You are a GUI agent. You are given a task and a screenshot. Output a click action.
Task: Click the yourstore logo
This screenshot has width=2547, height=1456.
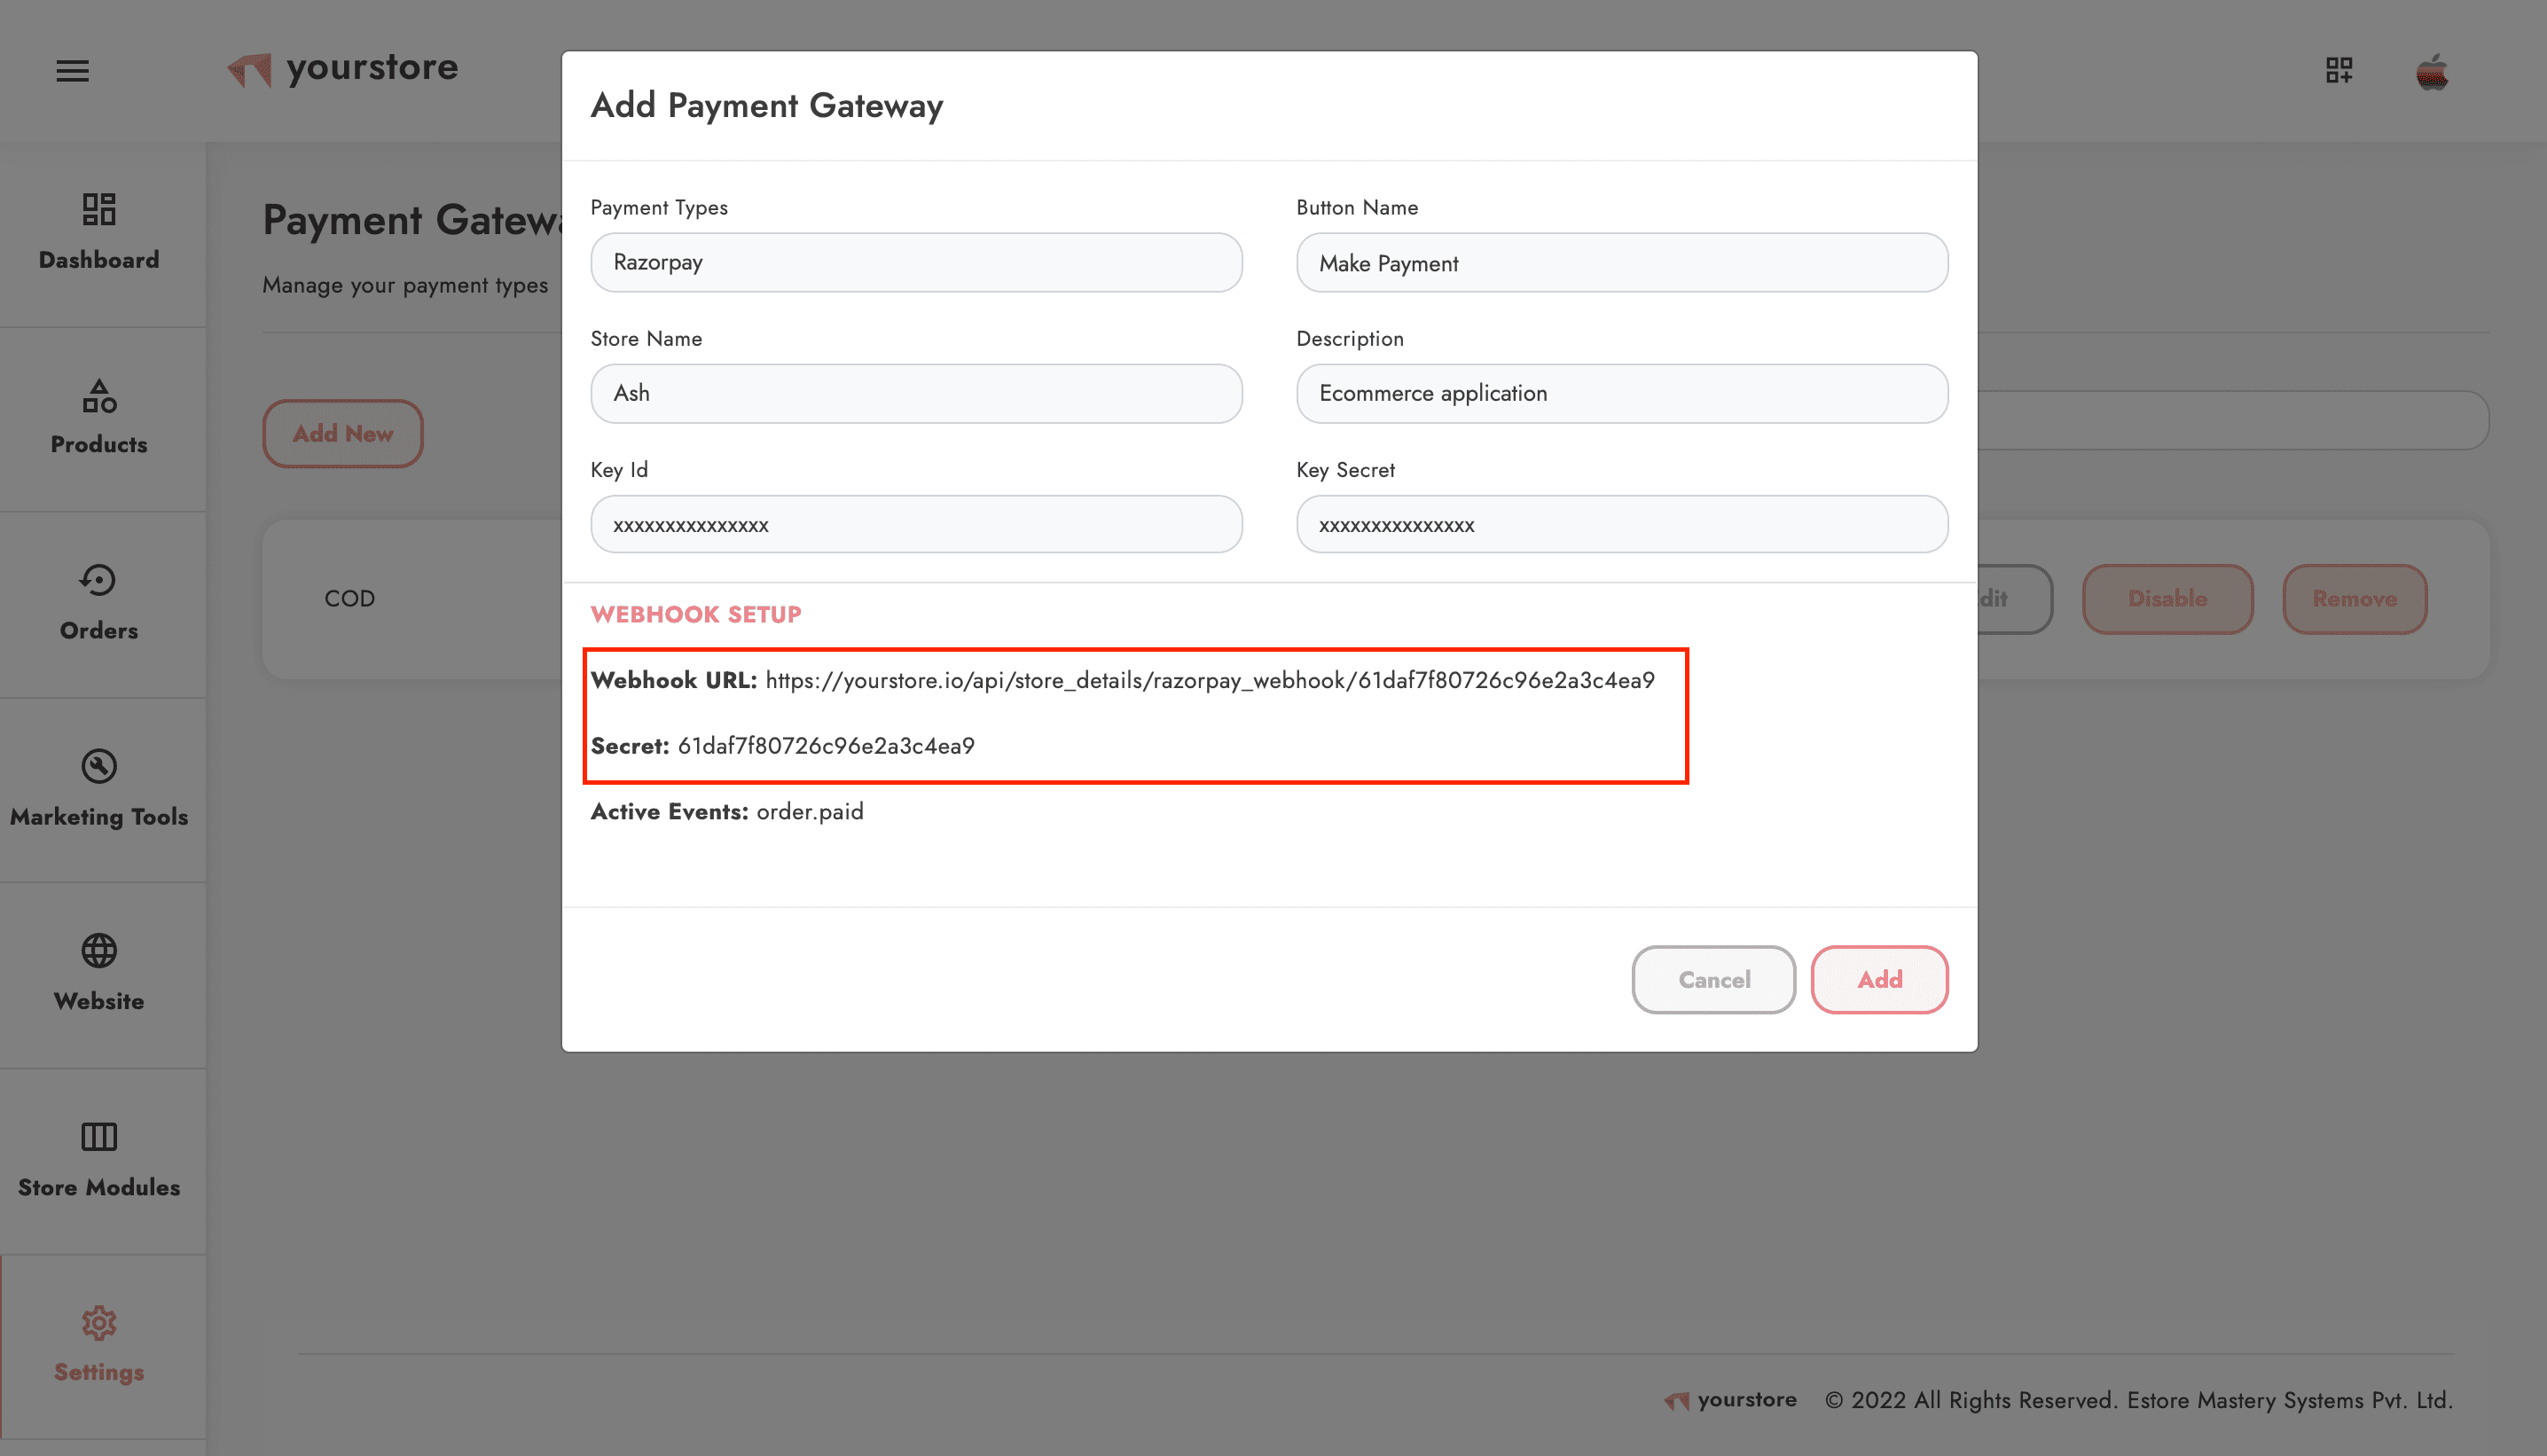tap(342, 68)
